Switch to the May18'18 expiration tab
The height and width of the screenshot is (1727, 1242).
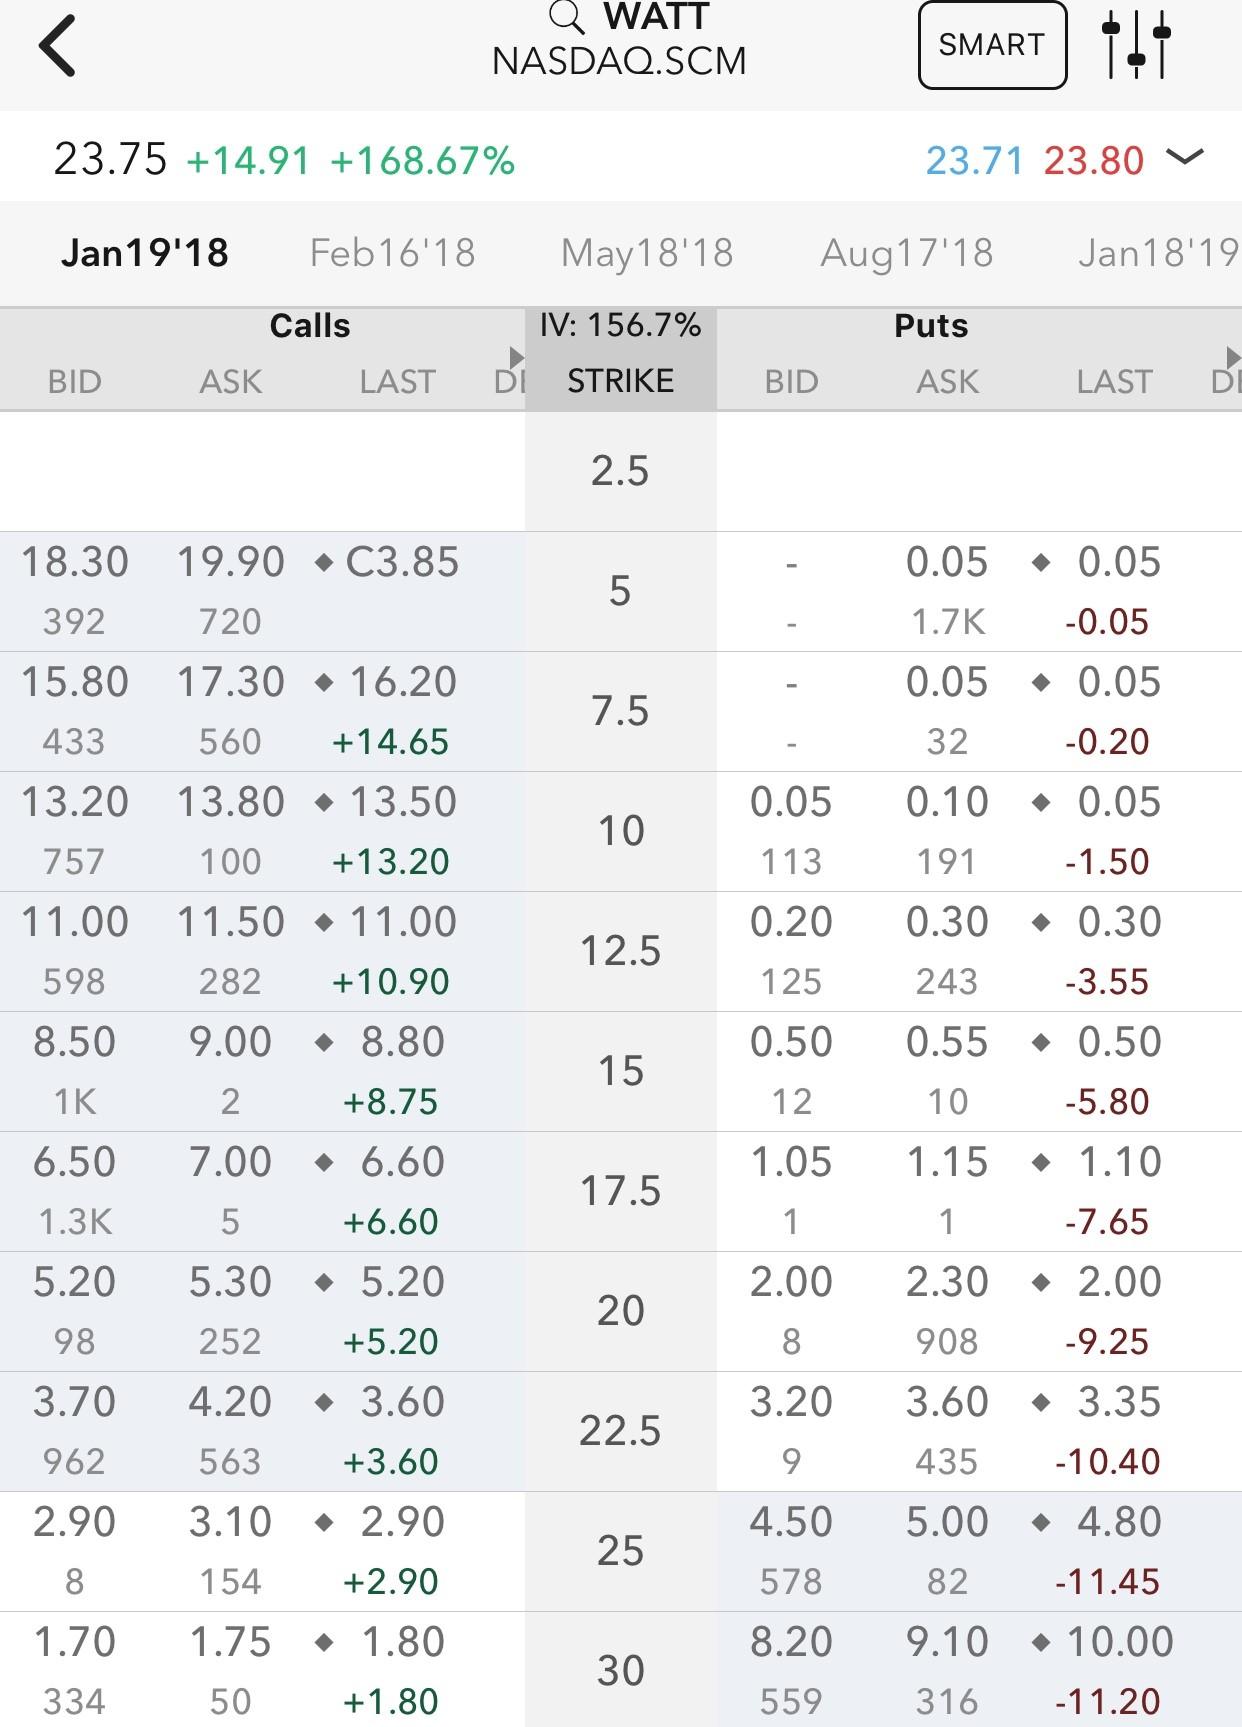[647, 253]
